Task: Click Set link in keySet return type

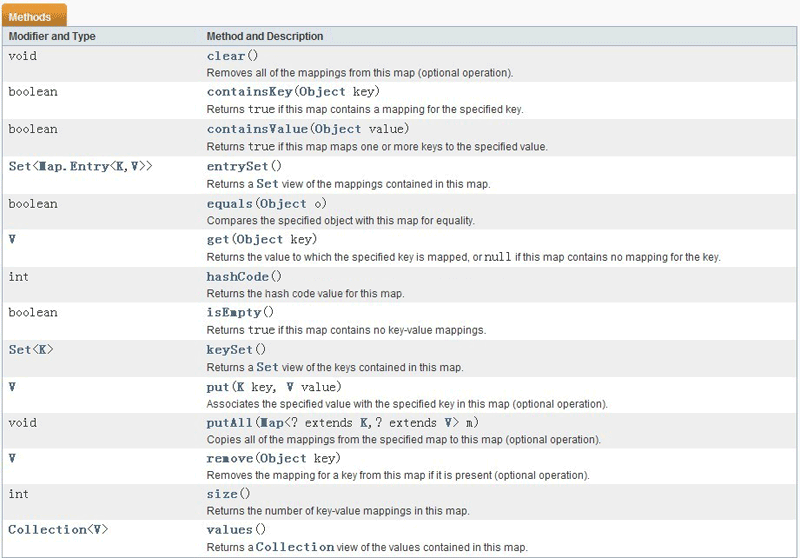Action: pos(20,350)
